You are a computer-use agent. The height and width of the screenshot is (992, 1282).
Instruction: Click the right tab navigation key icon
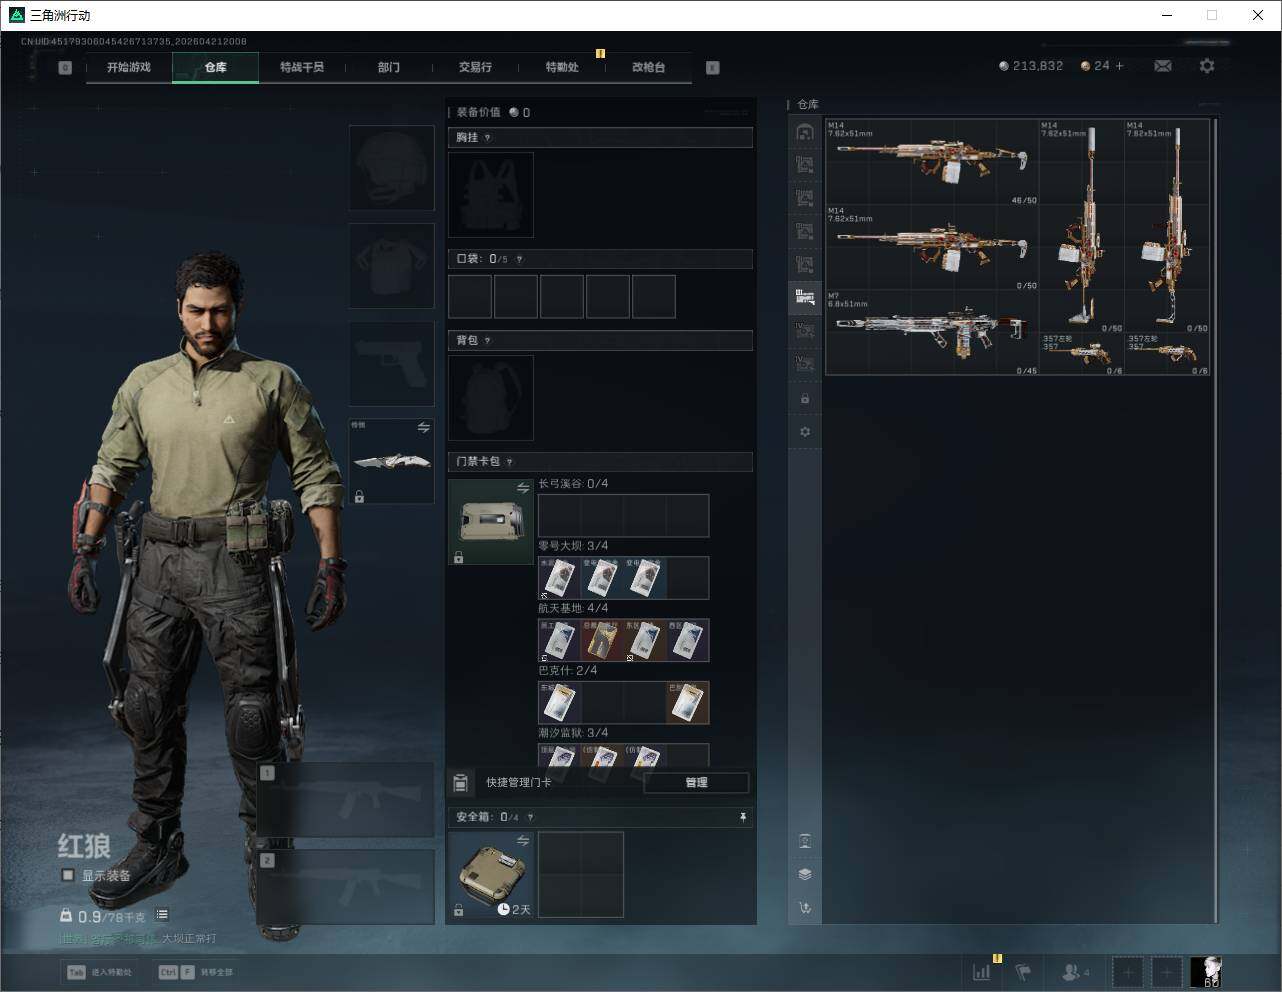[x=713, y=68]
